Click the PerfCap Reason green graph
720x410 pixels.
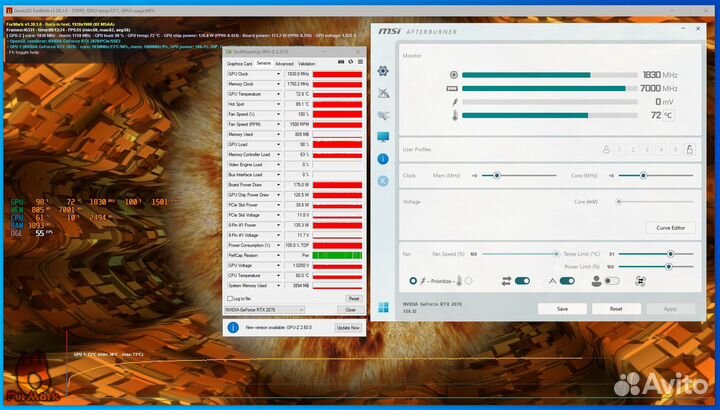click(x=338, y=255)
